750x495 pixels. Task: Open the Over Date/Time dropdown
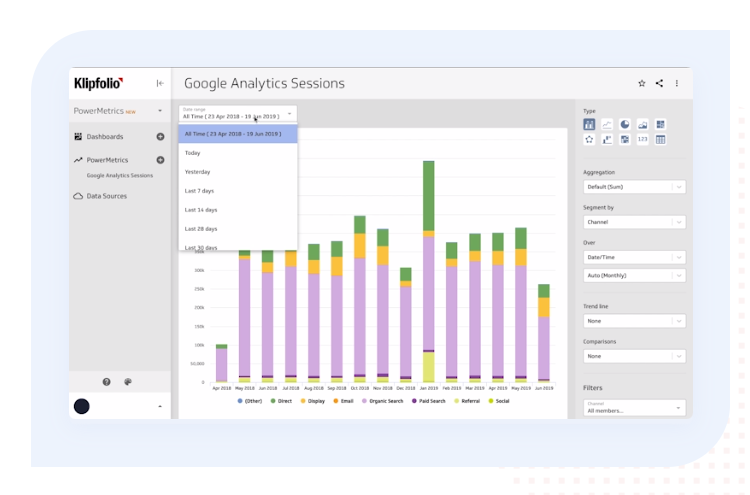(634, 257)
